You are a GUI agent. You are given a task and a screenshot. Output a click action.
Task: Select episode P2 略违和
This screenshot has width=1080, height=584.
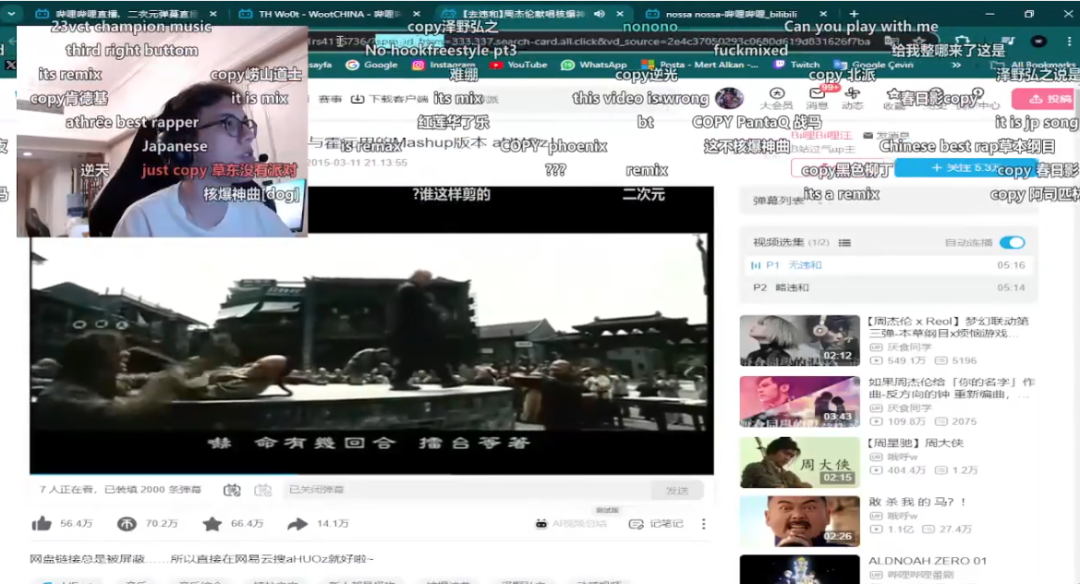pos(889,287)
